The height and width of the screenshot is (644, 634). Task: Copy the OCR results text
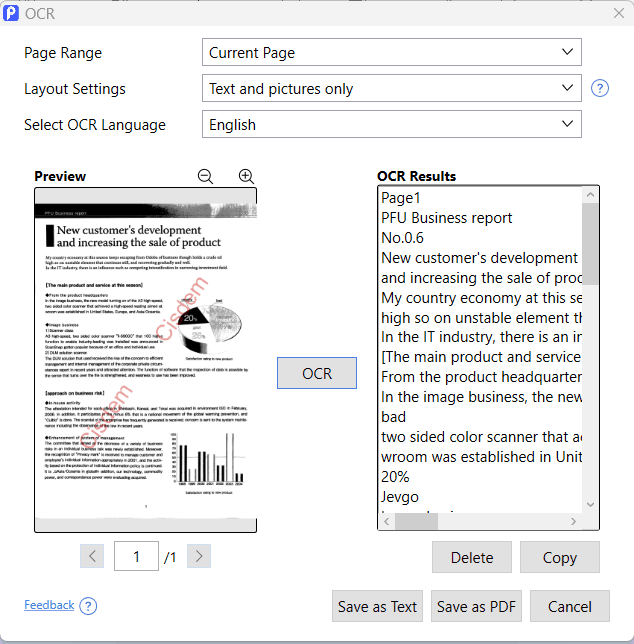[x=560, y=558]
